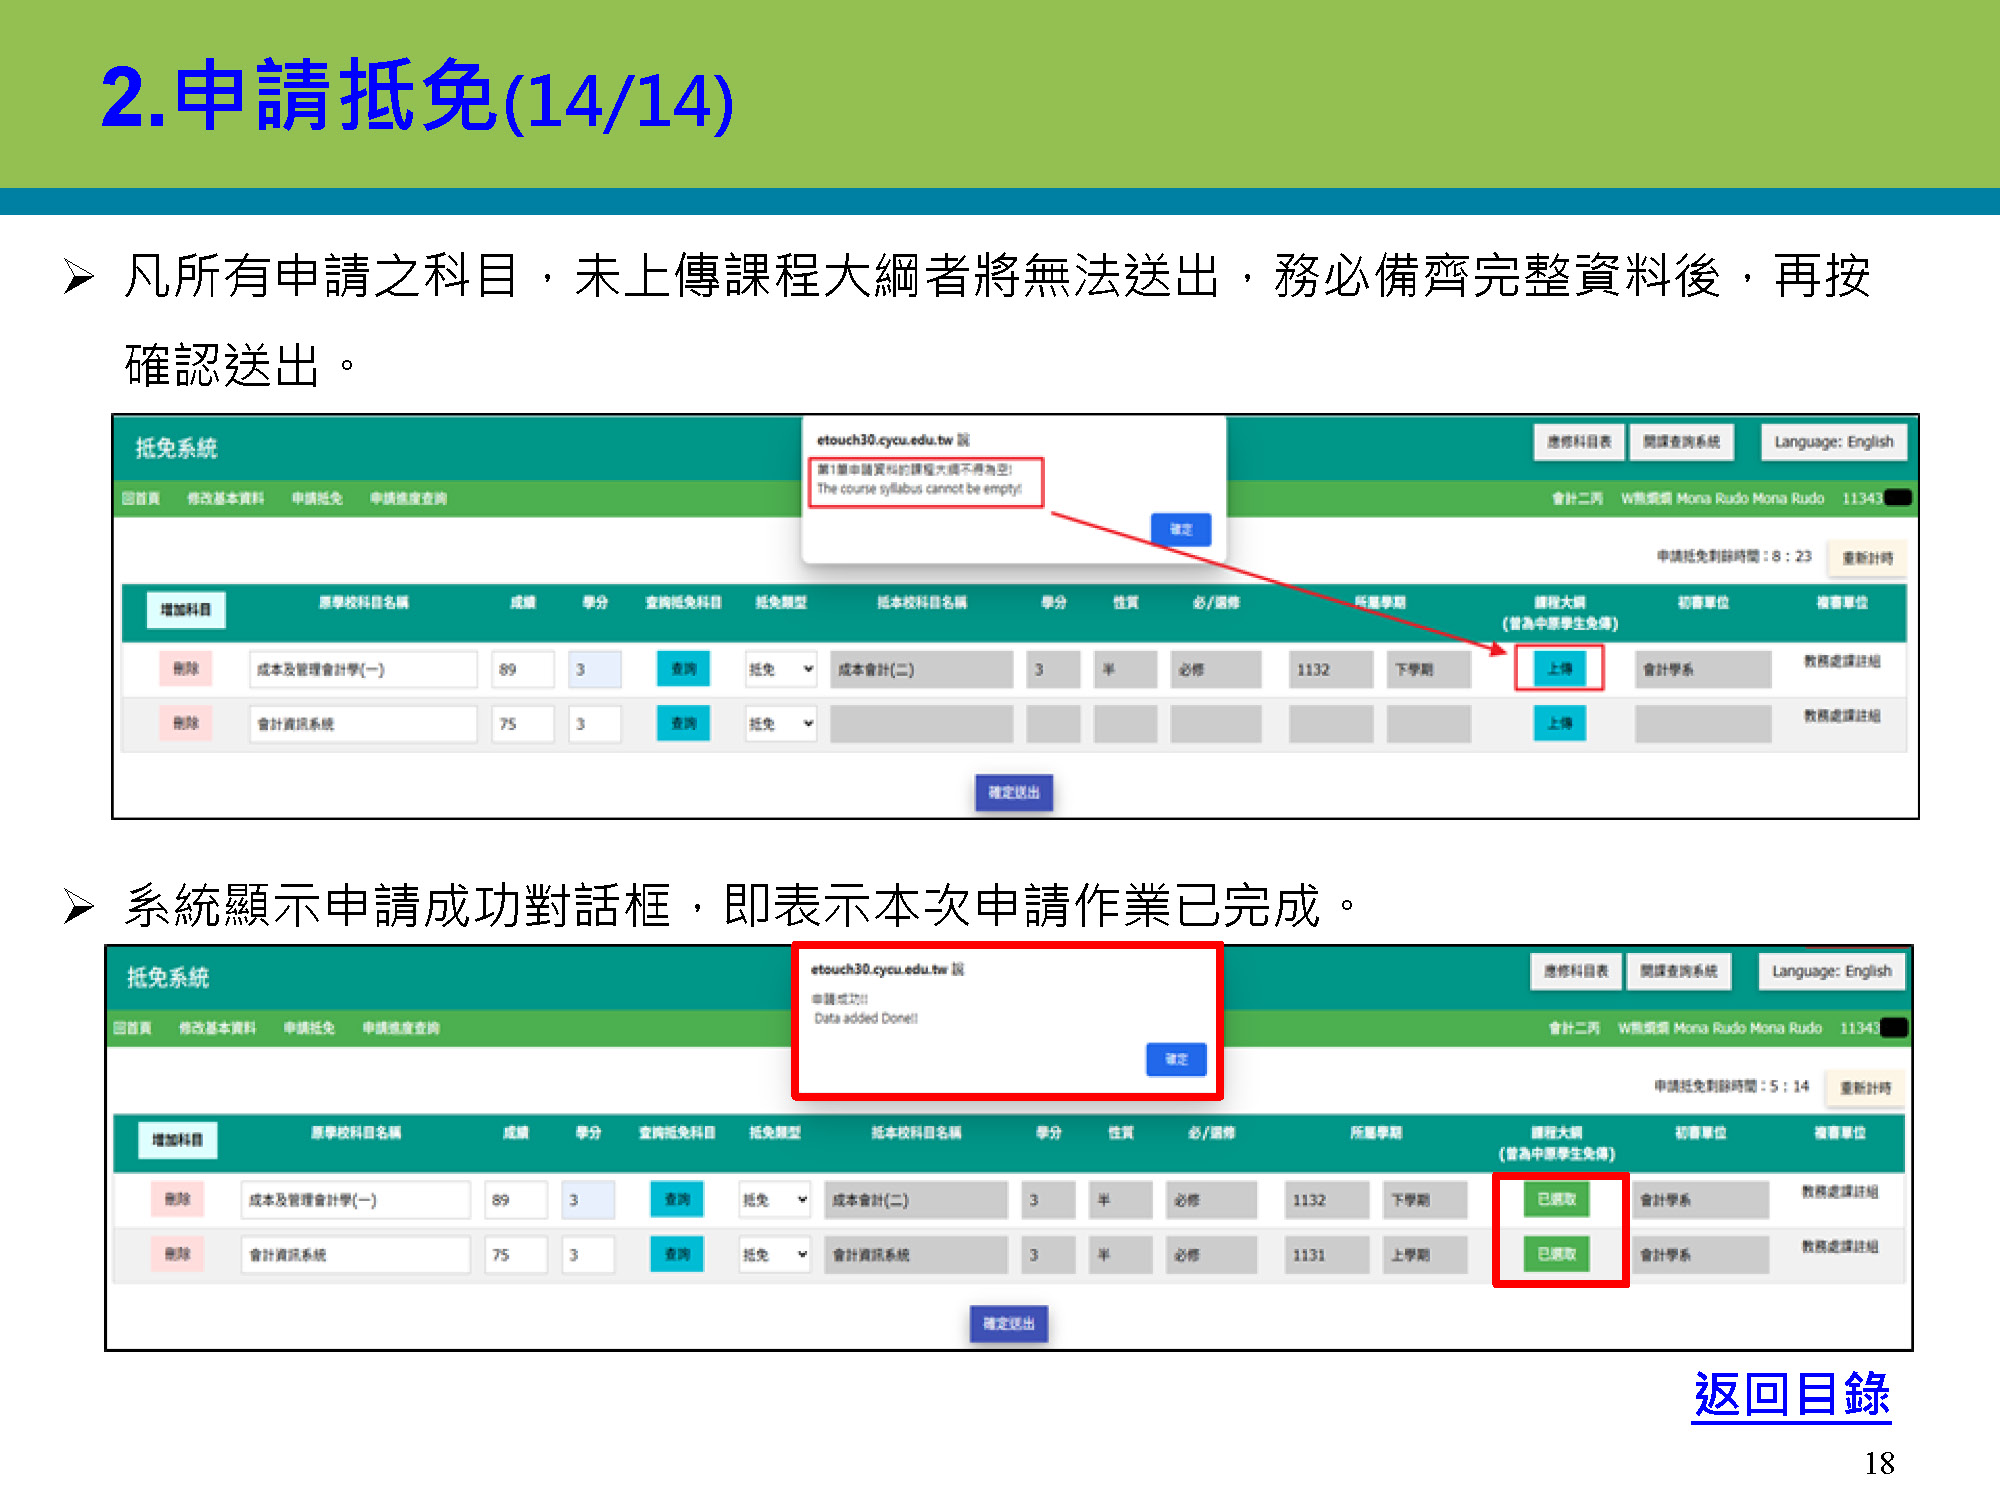Click semester code 1132 in upper screenshot

1331,669
